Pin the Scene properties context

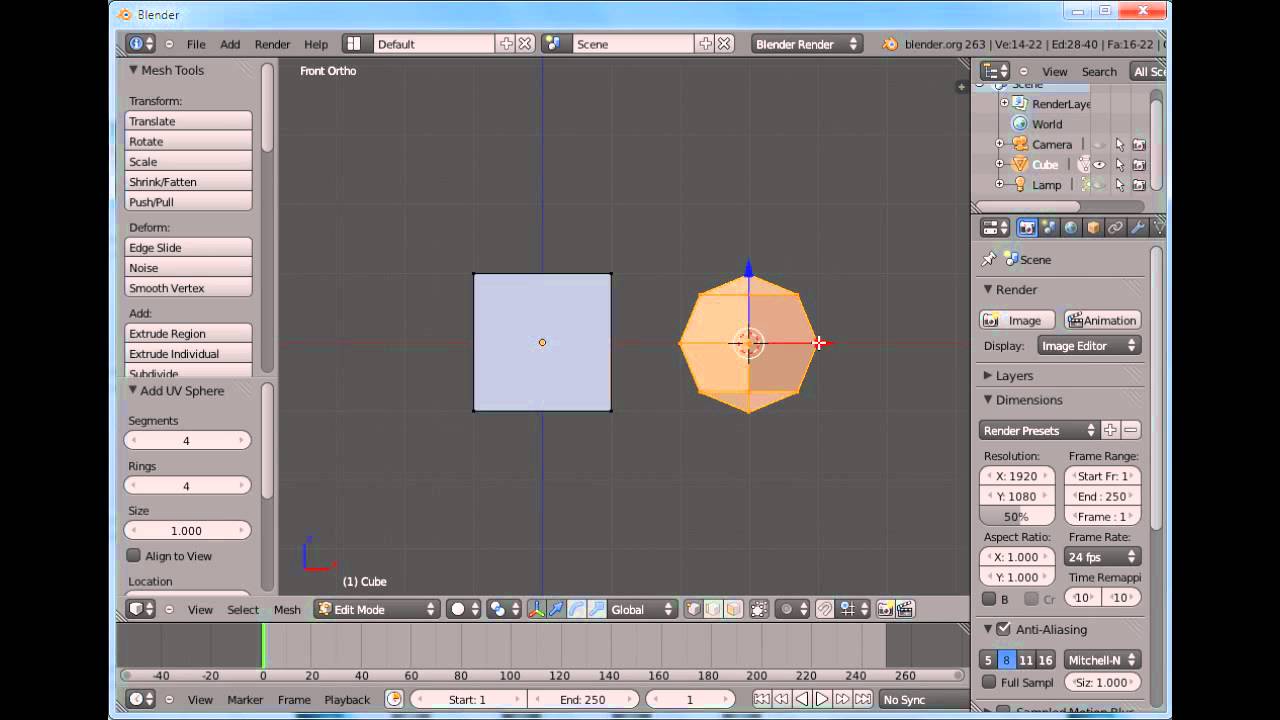point(988,259)
